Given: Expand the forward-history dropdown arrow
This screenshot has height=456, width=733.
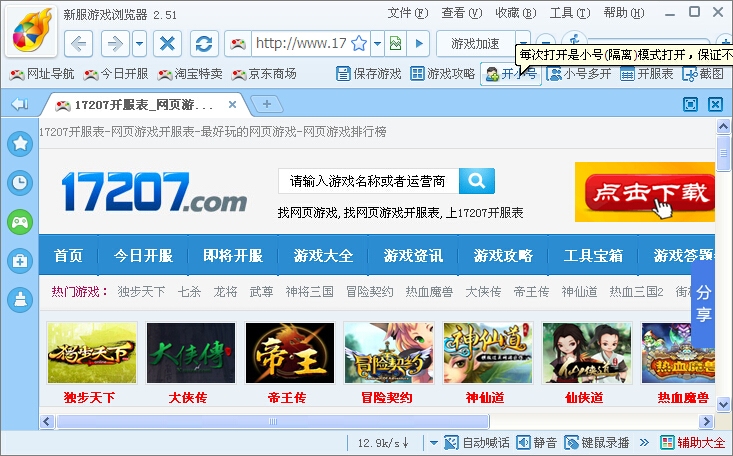Looking at the screenshot, I should click(x=139, y=44).
